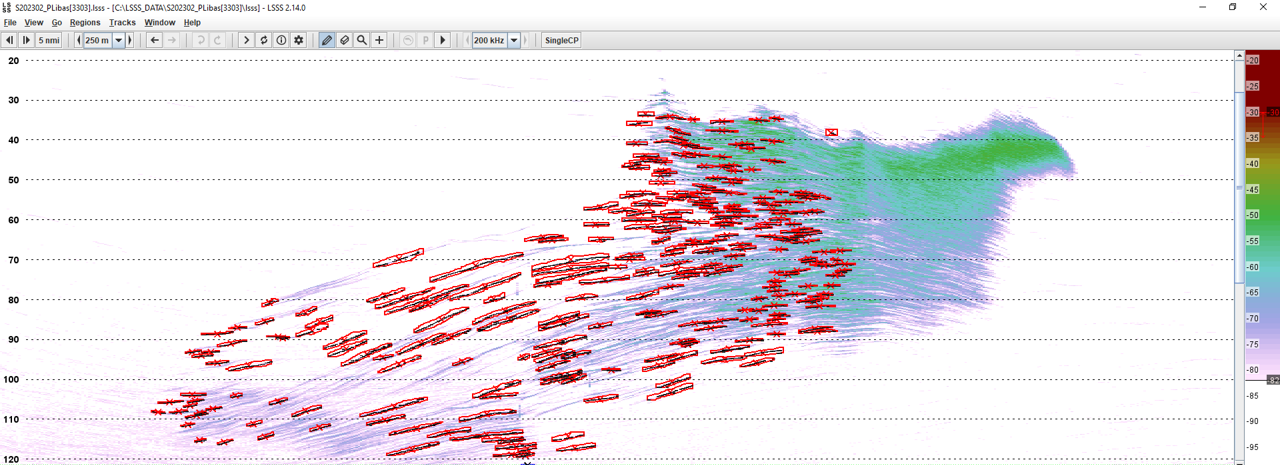Viewport: 1280px width, 465px height.
Task: Click the -50 dB level on color scale
Action: pyautogui.click(x=1252, y=215)
